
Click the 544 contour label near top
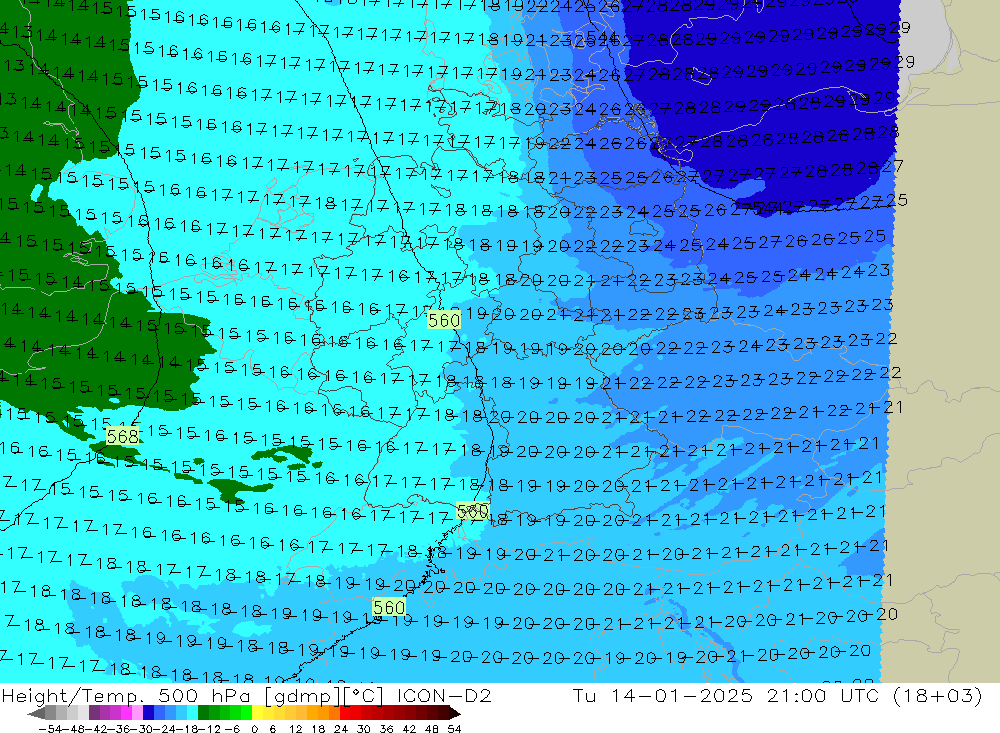click(x=601, y=36)
